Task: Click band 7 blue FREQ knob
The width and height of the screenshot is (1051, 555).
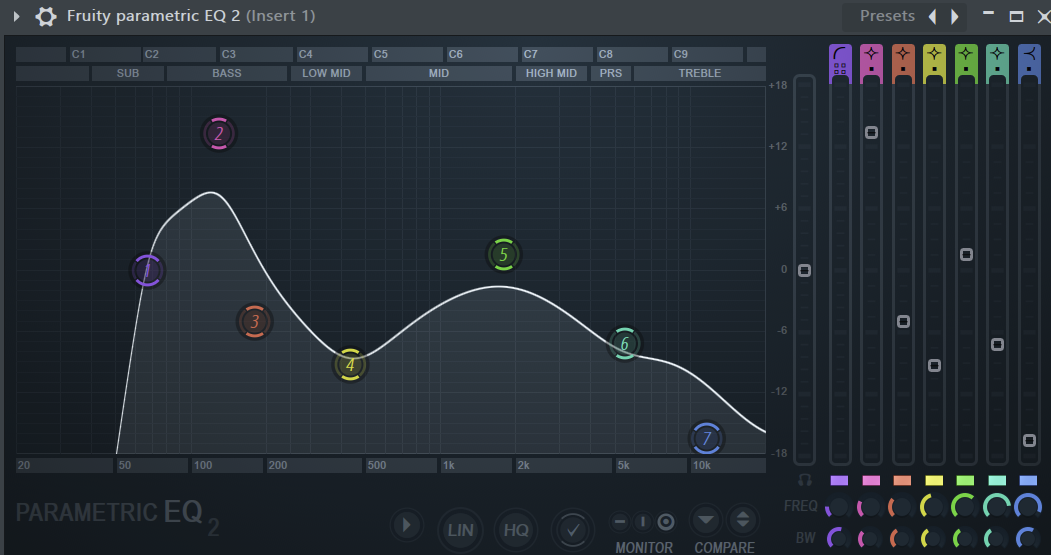Action: (1028, 507)
